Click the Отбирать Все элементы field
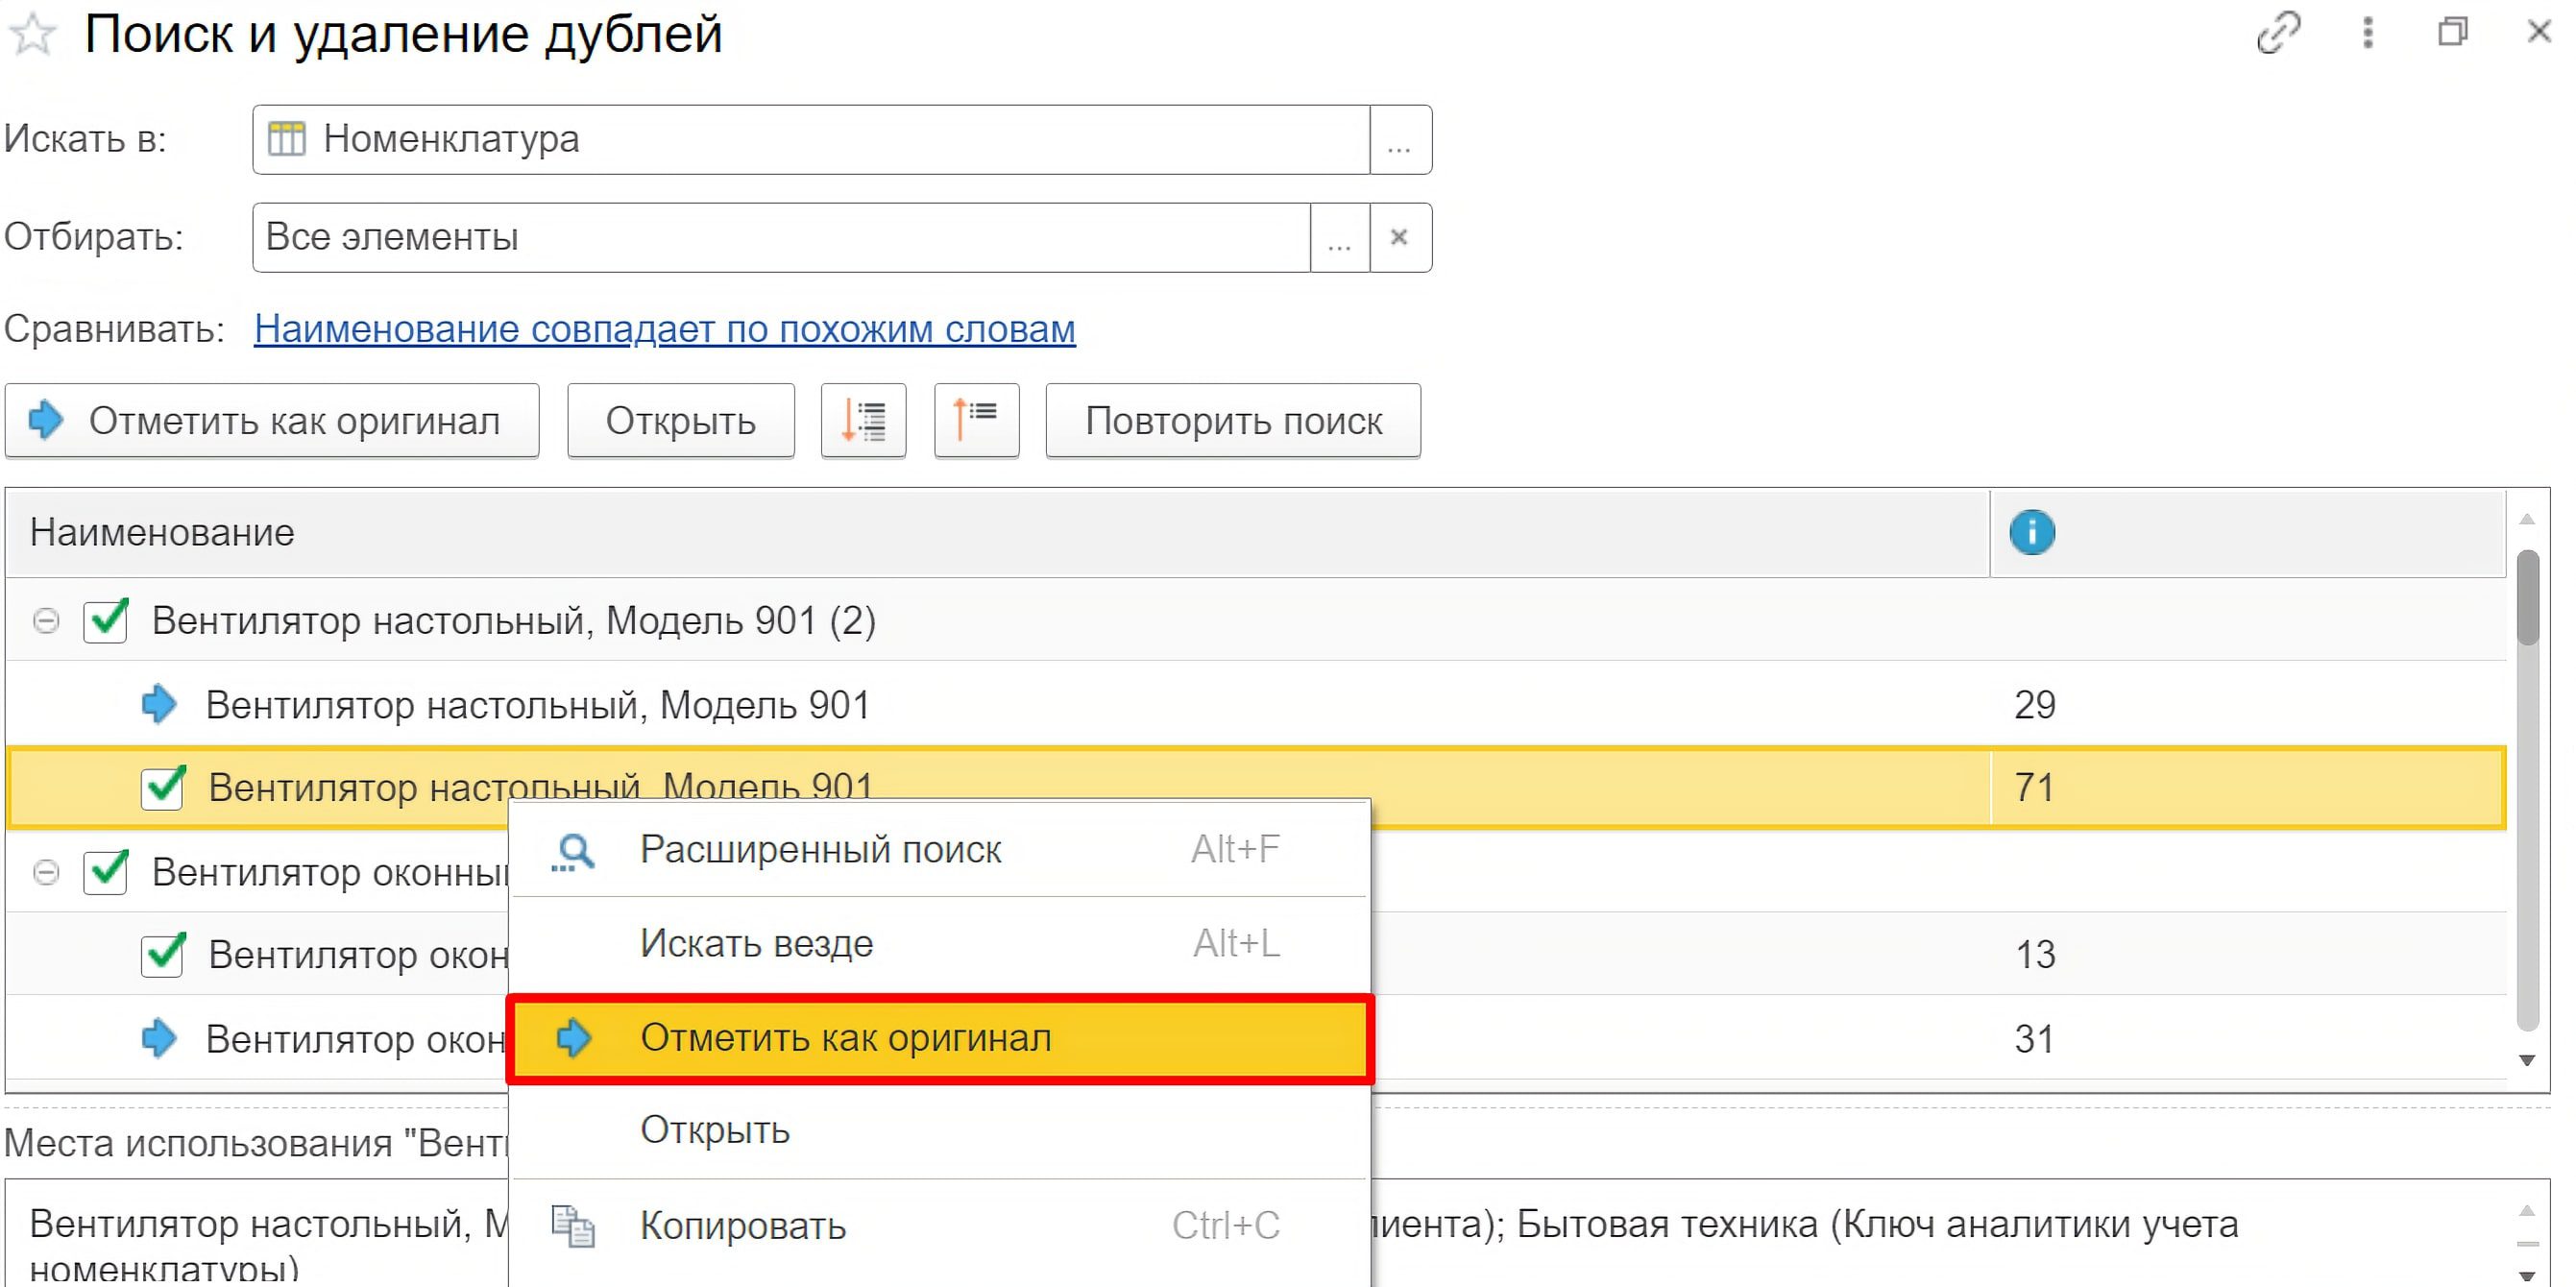Image resolution: width=2576 pixels, height=1287 pixels. (x=782, y=238)
